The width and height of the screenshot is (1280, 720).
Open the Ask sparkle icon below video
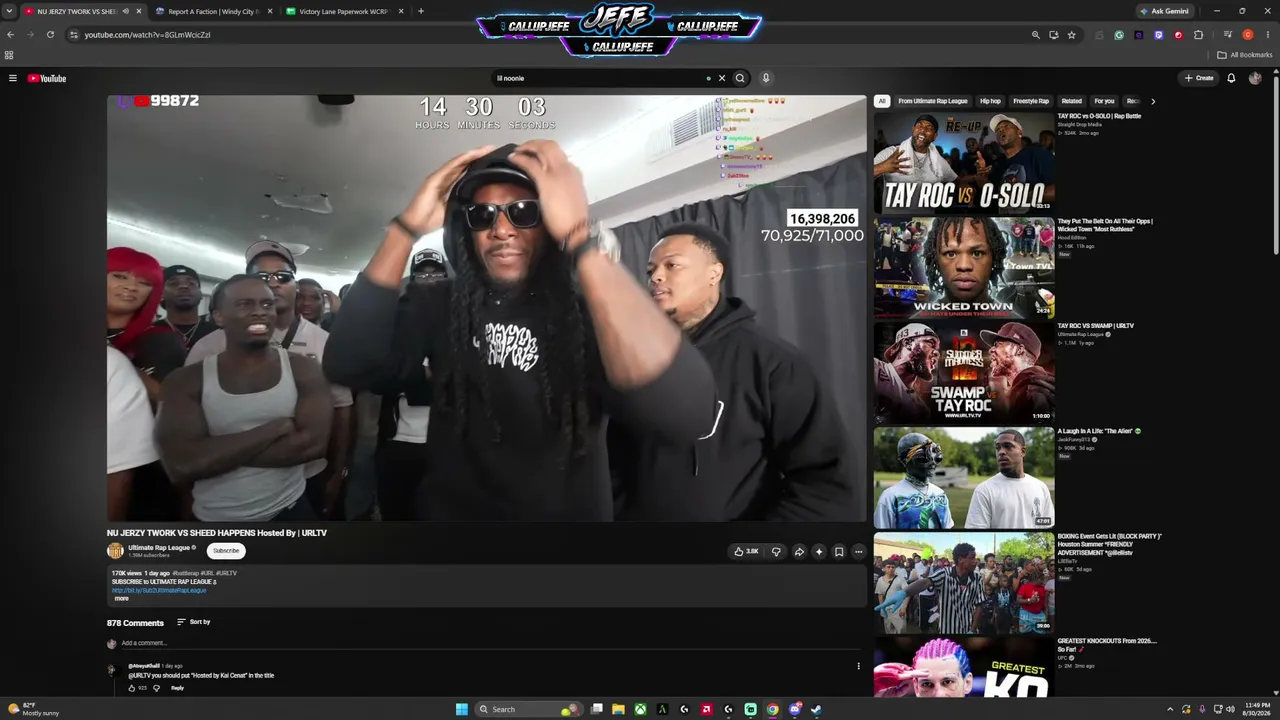(819, 551)
